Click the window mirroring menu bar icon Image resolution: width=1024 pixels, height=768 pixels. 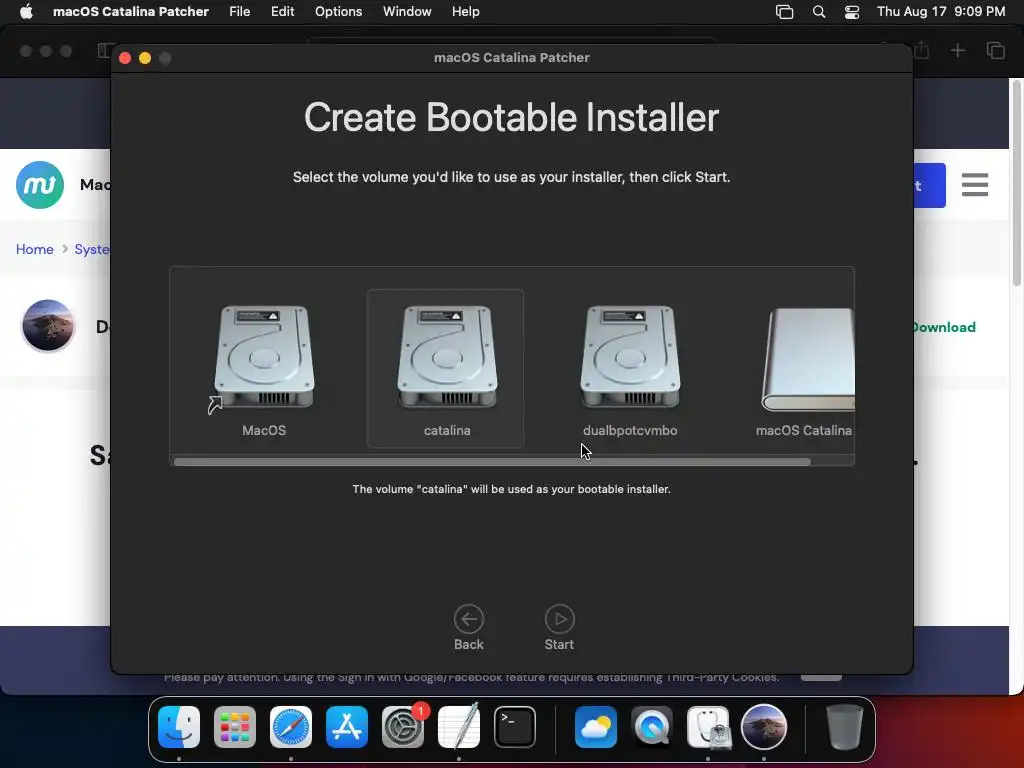[784, 12]
